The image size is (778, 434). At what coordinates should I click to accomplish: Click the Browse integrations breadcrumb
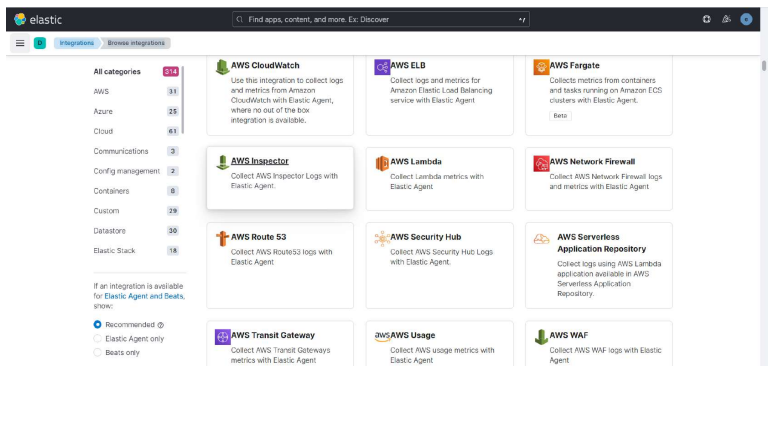(x=136, y=43)
